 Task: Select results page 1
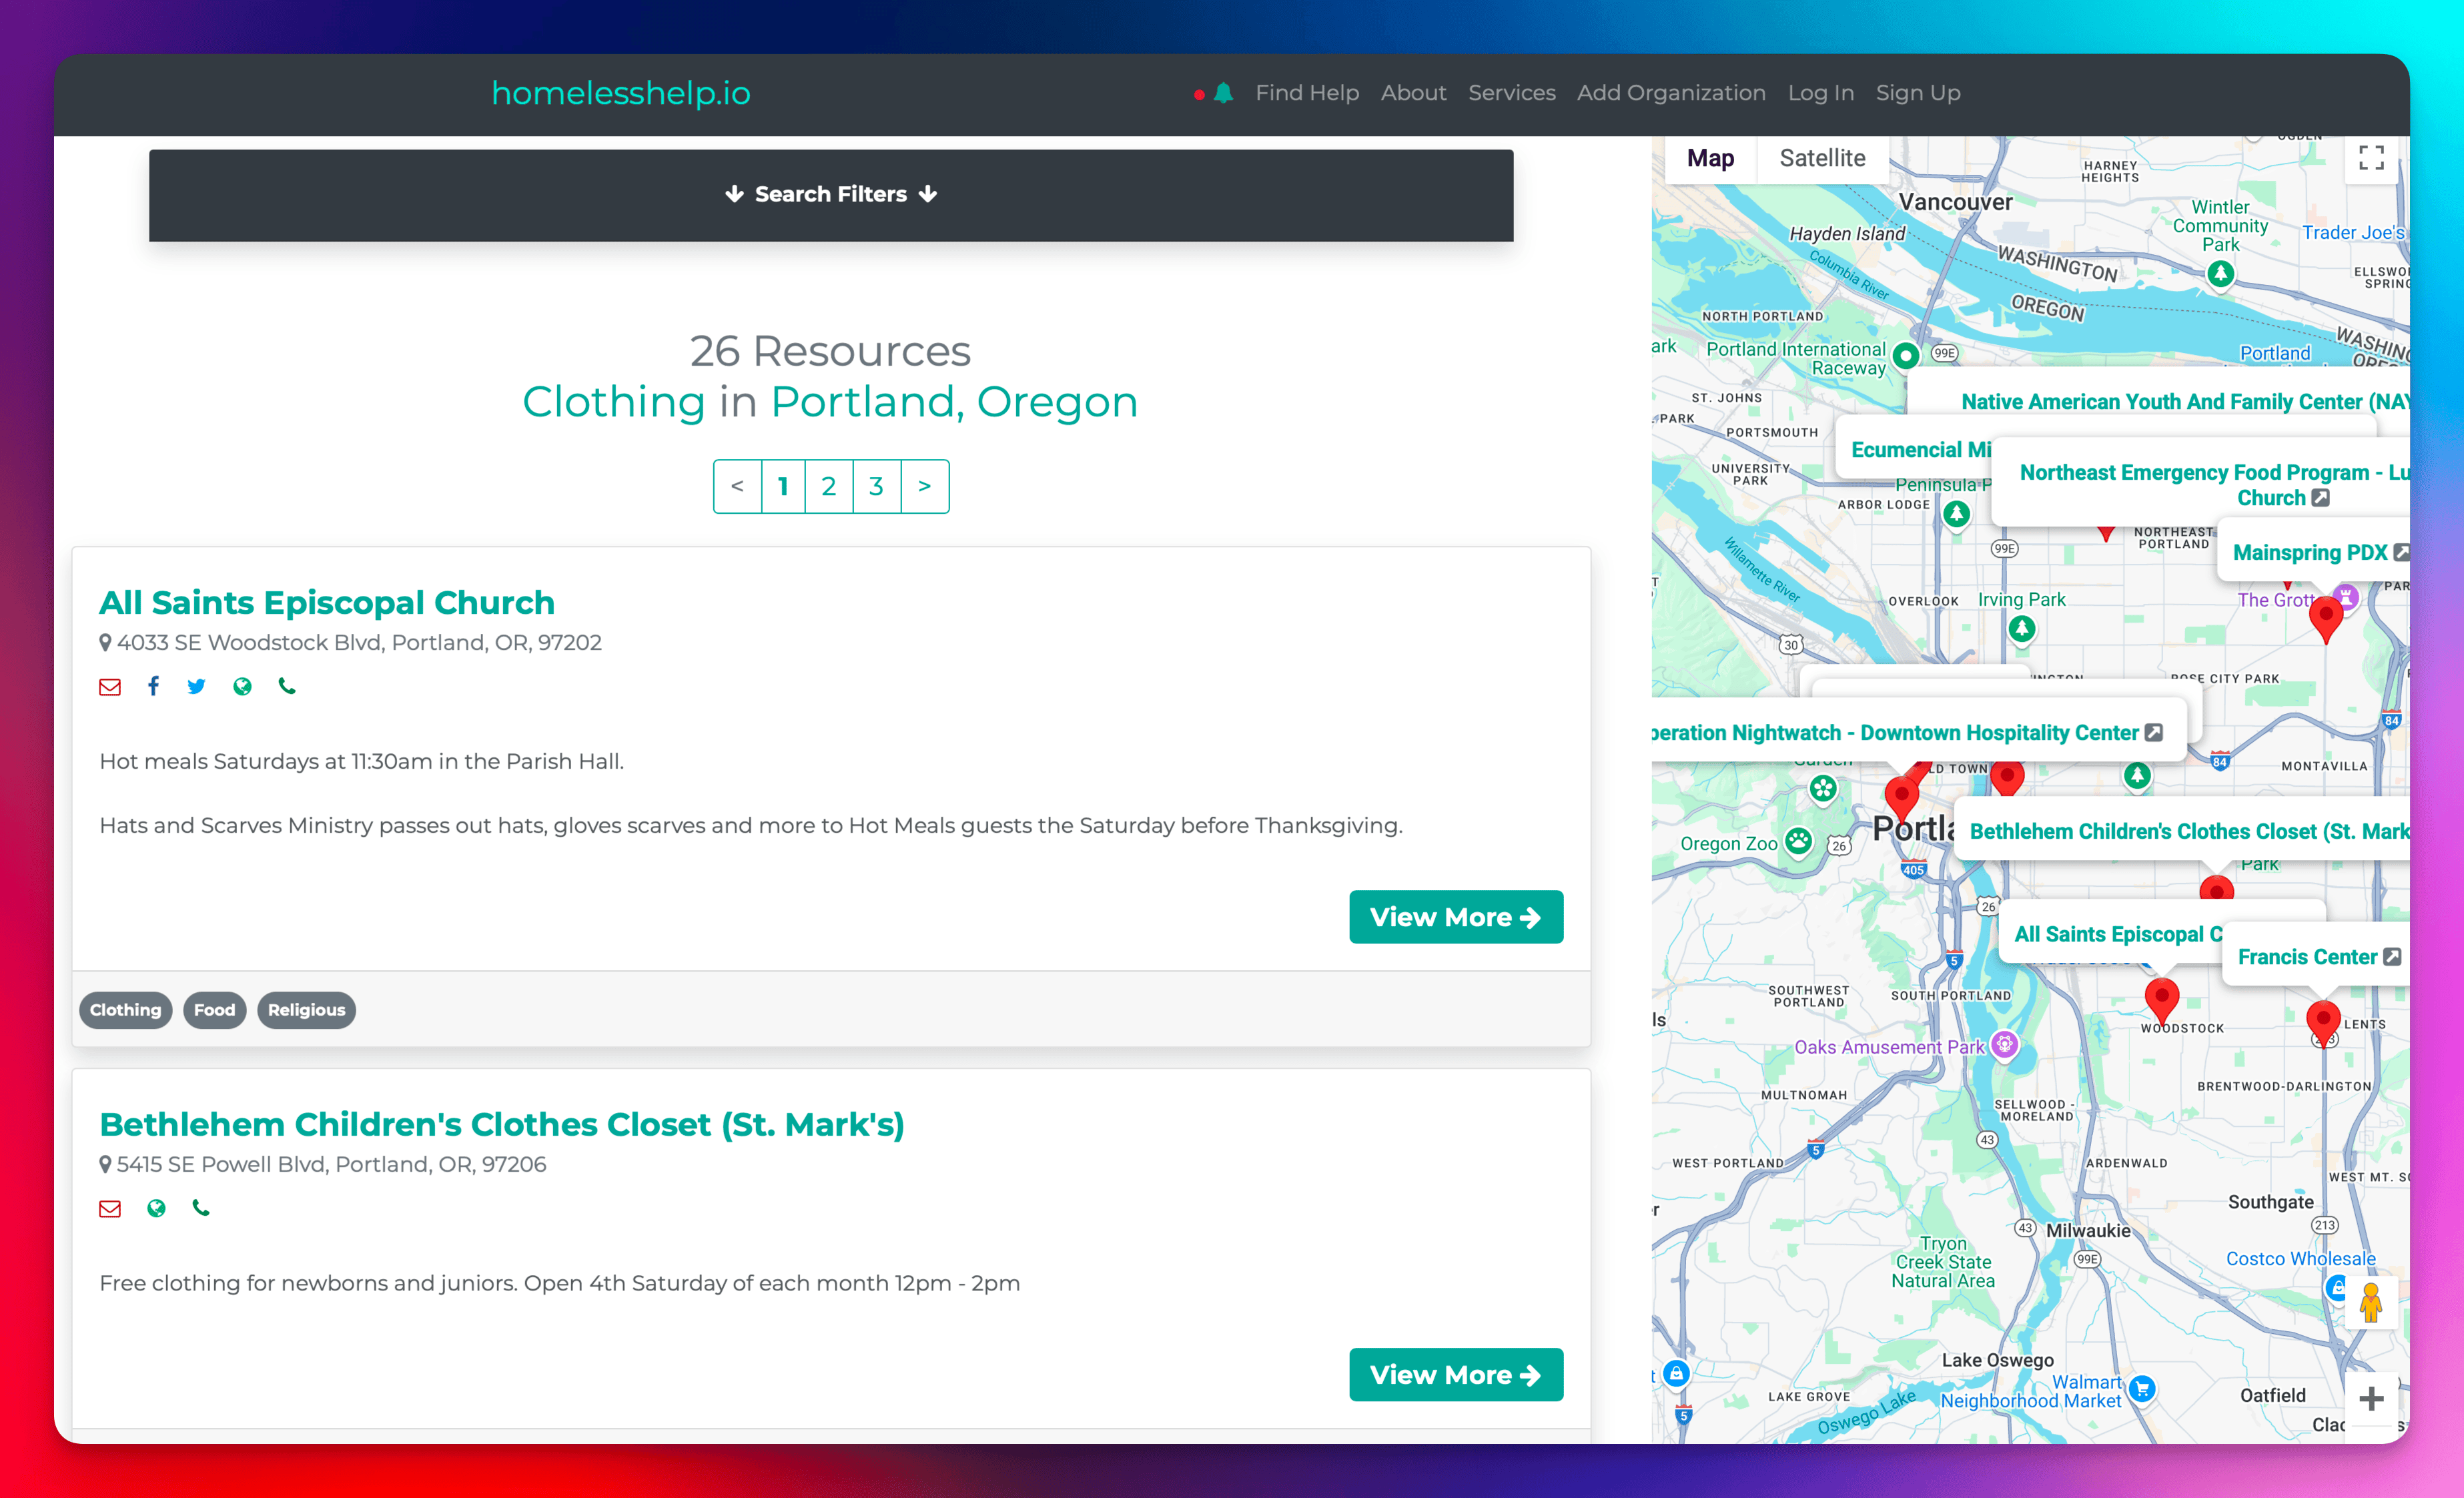point(783,486)
